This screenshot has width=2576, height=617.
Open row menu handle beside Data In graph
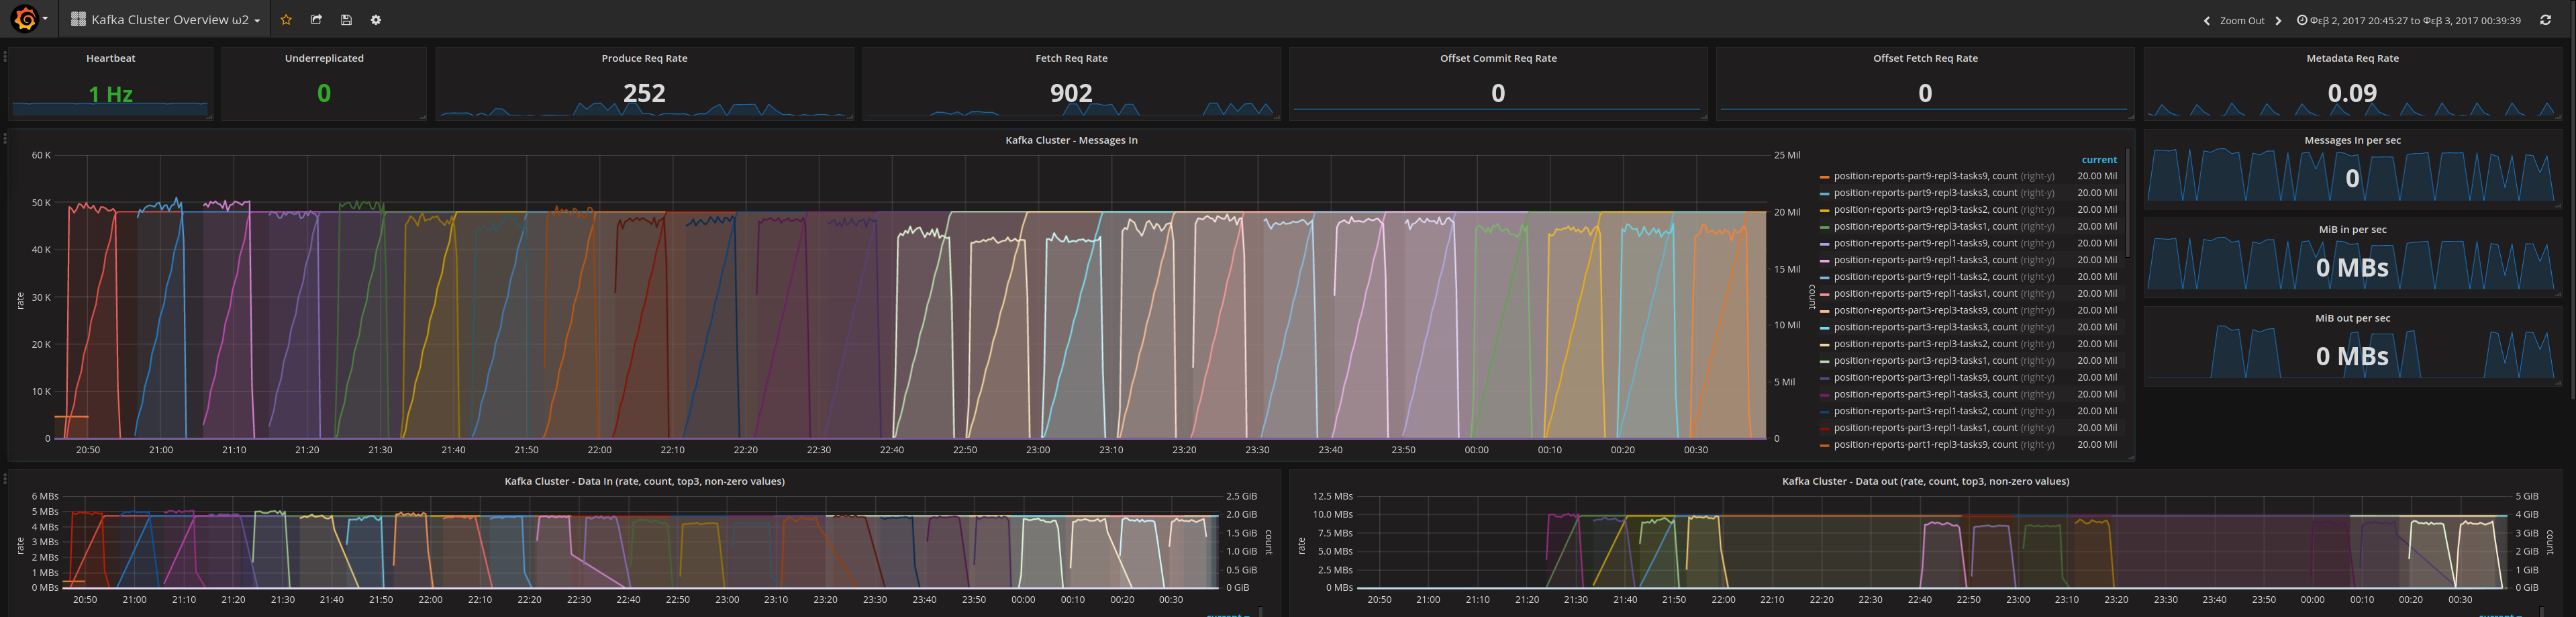(x=5, y=480)
